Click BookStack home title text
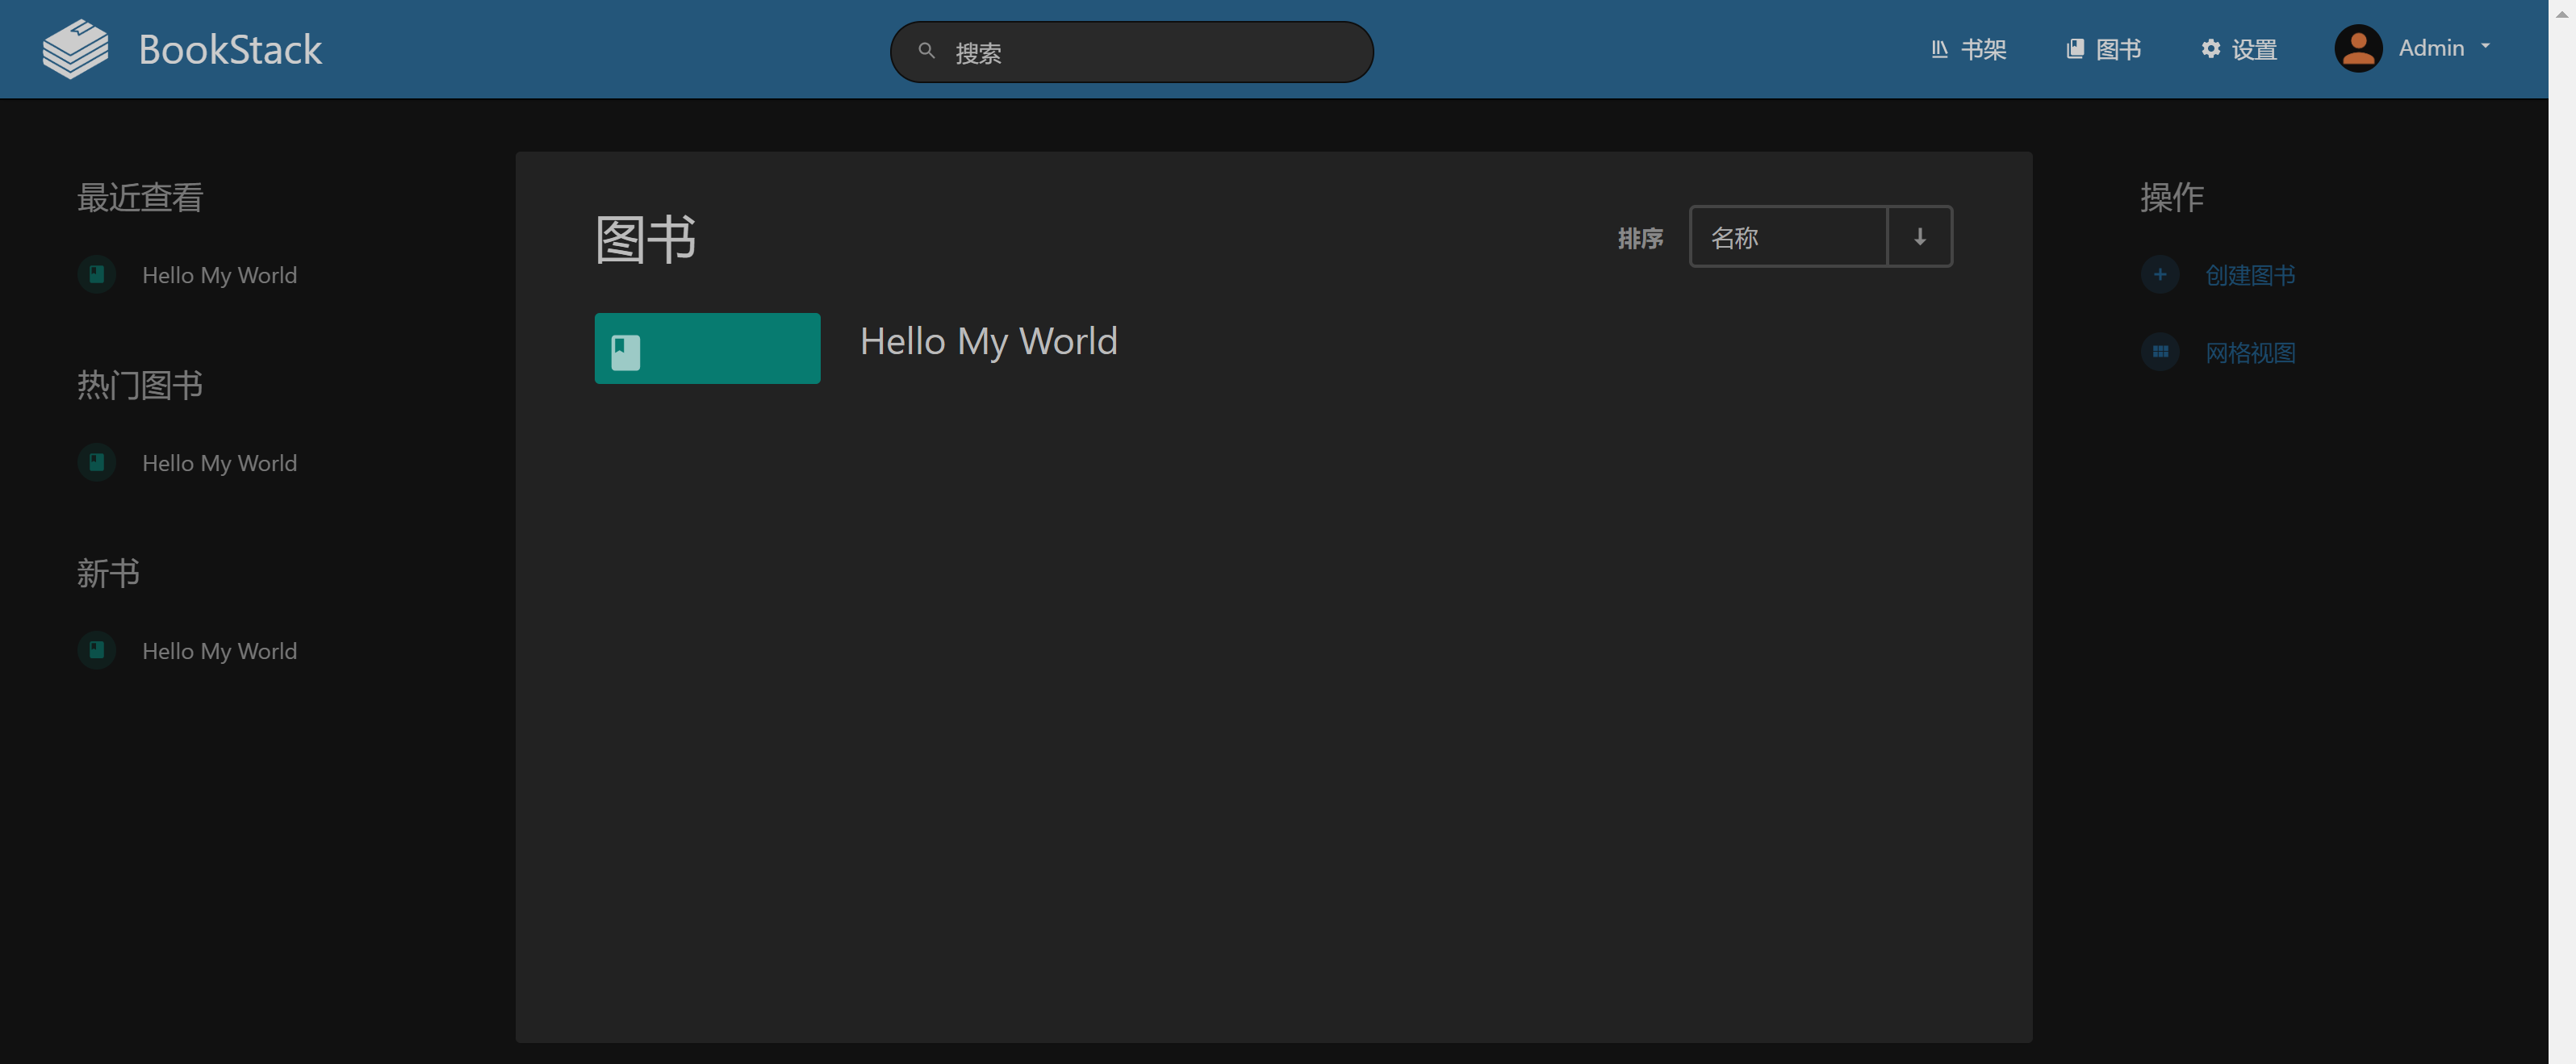 [230, 50]
